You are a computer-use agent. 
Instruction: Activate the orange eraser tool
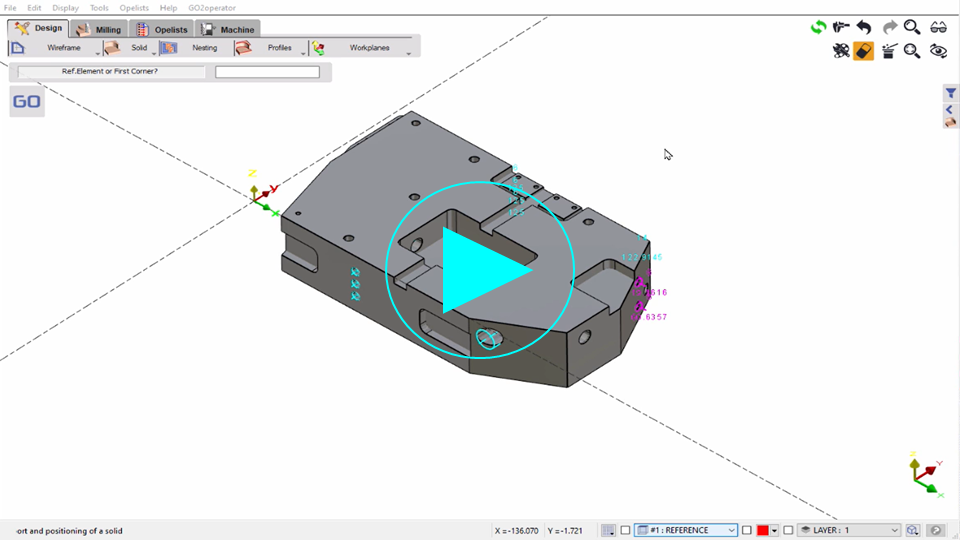coord(864,51)
